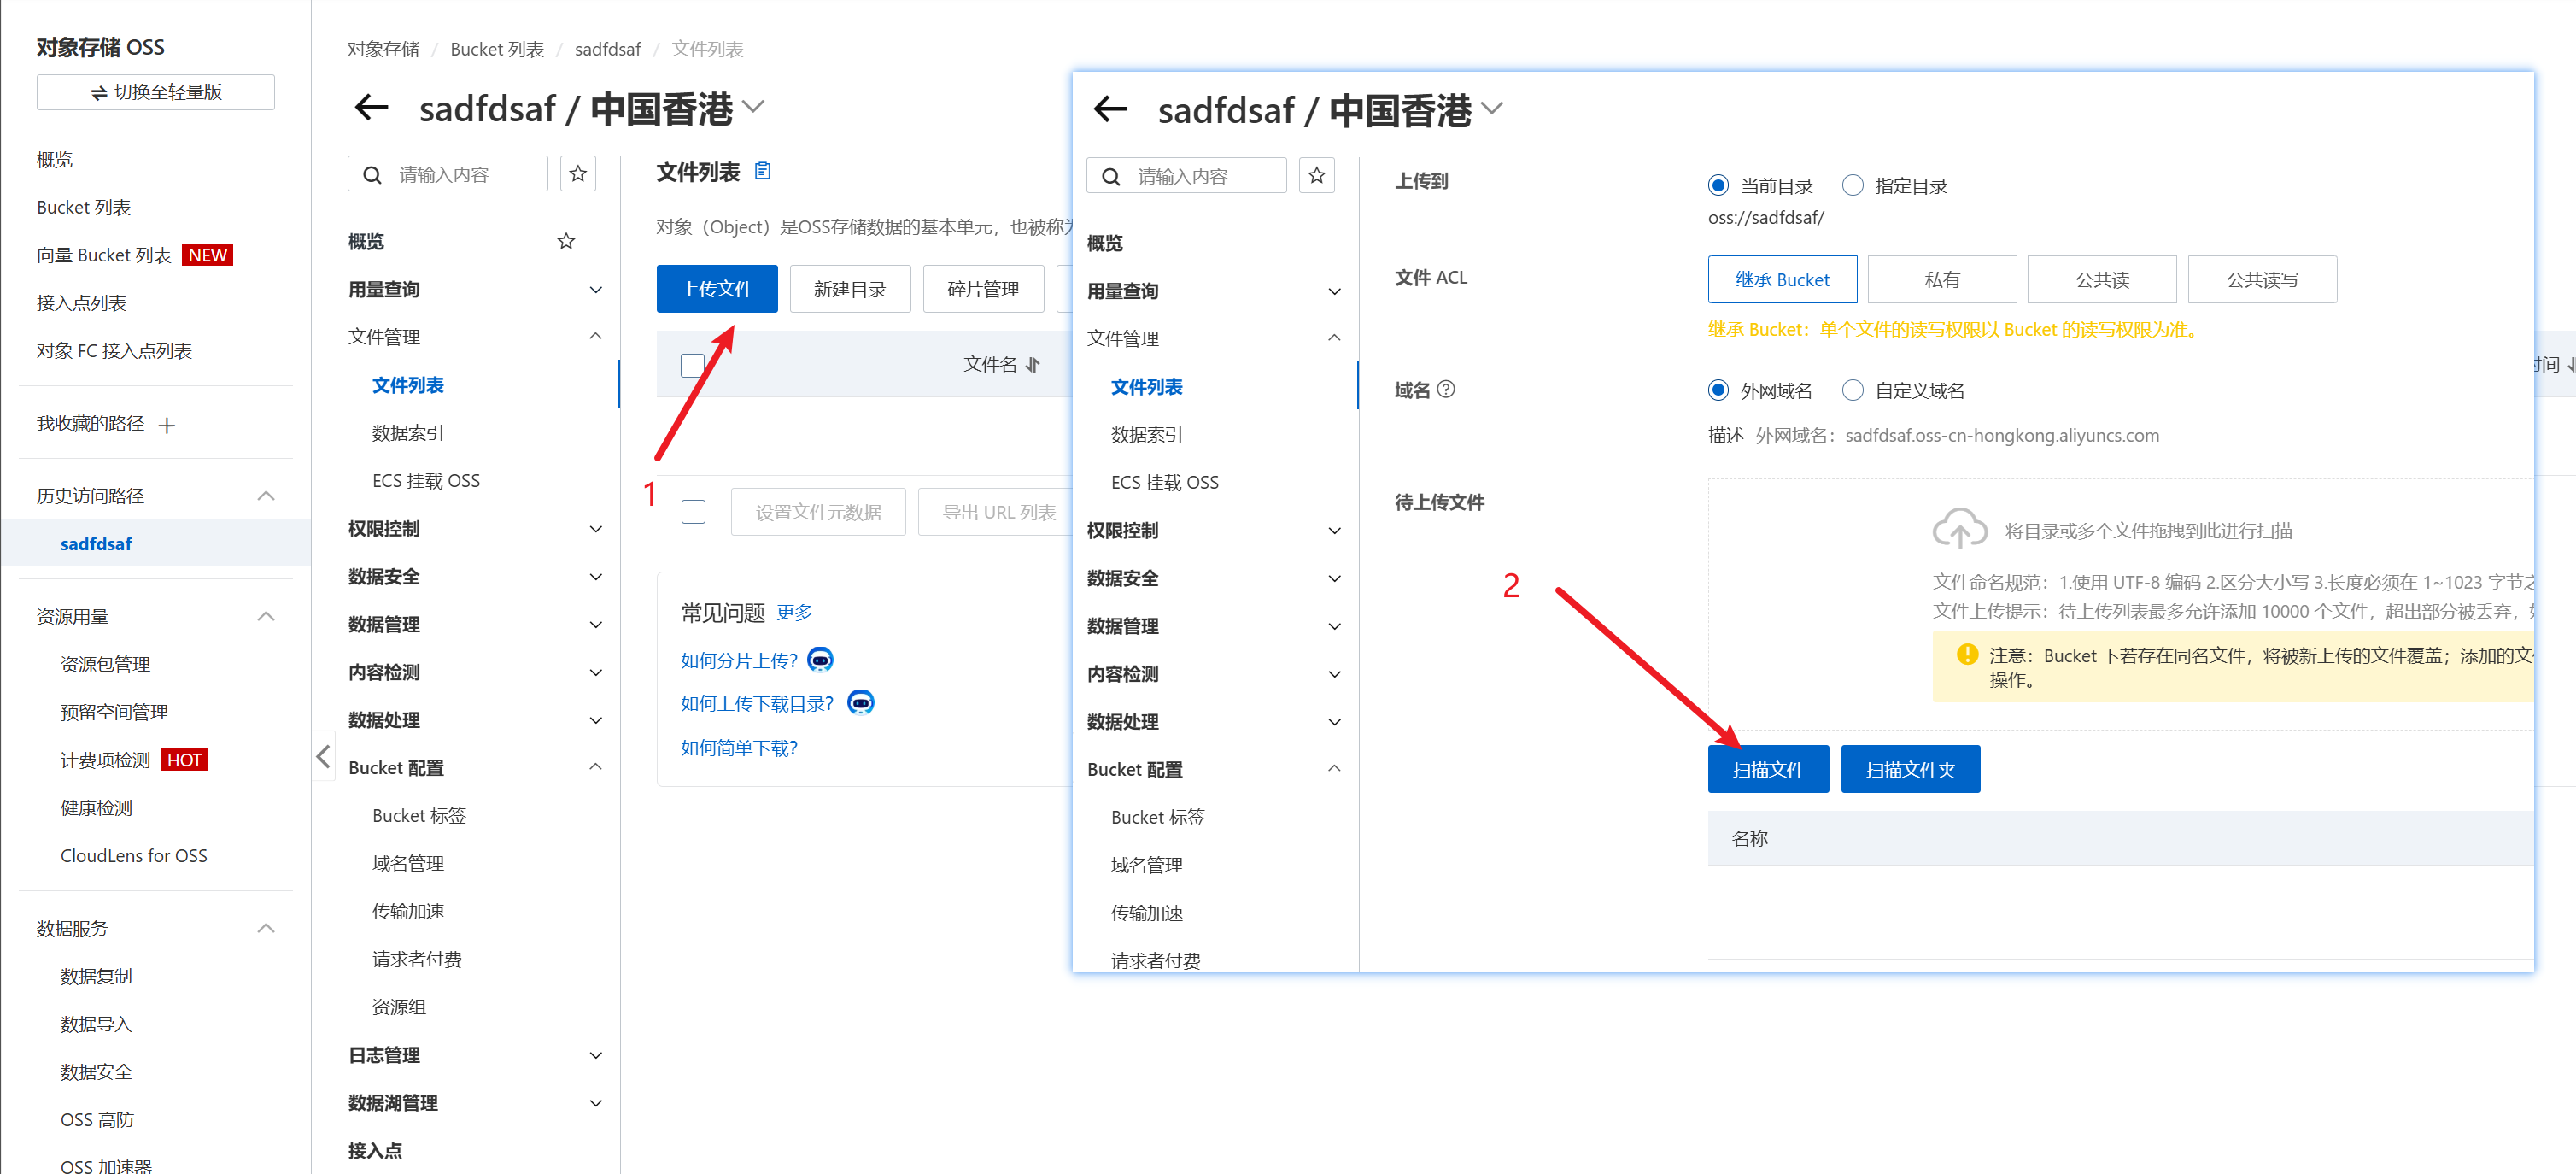The image size is (2576, 1174).
Task: Open 数据索引 in the file management menu
Action: point(407,433)
